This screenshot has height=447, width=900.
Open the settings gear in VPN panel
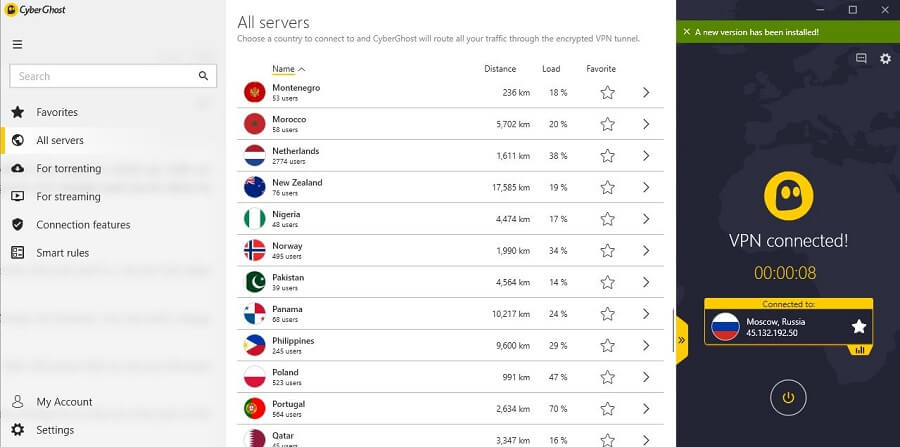[886, 59]
